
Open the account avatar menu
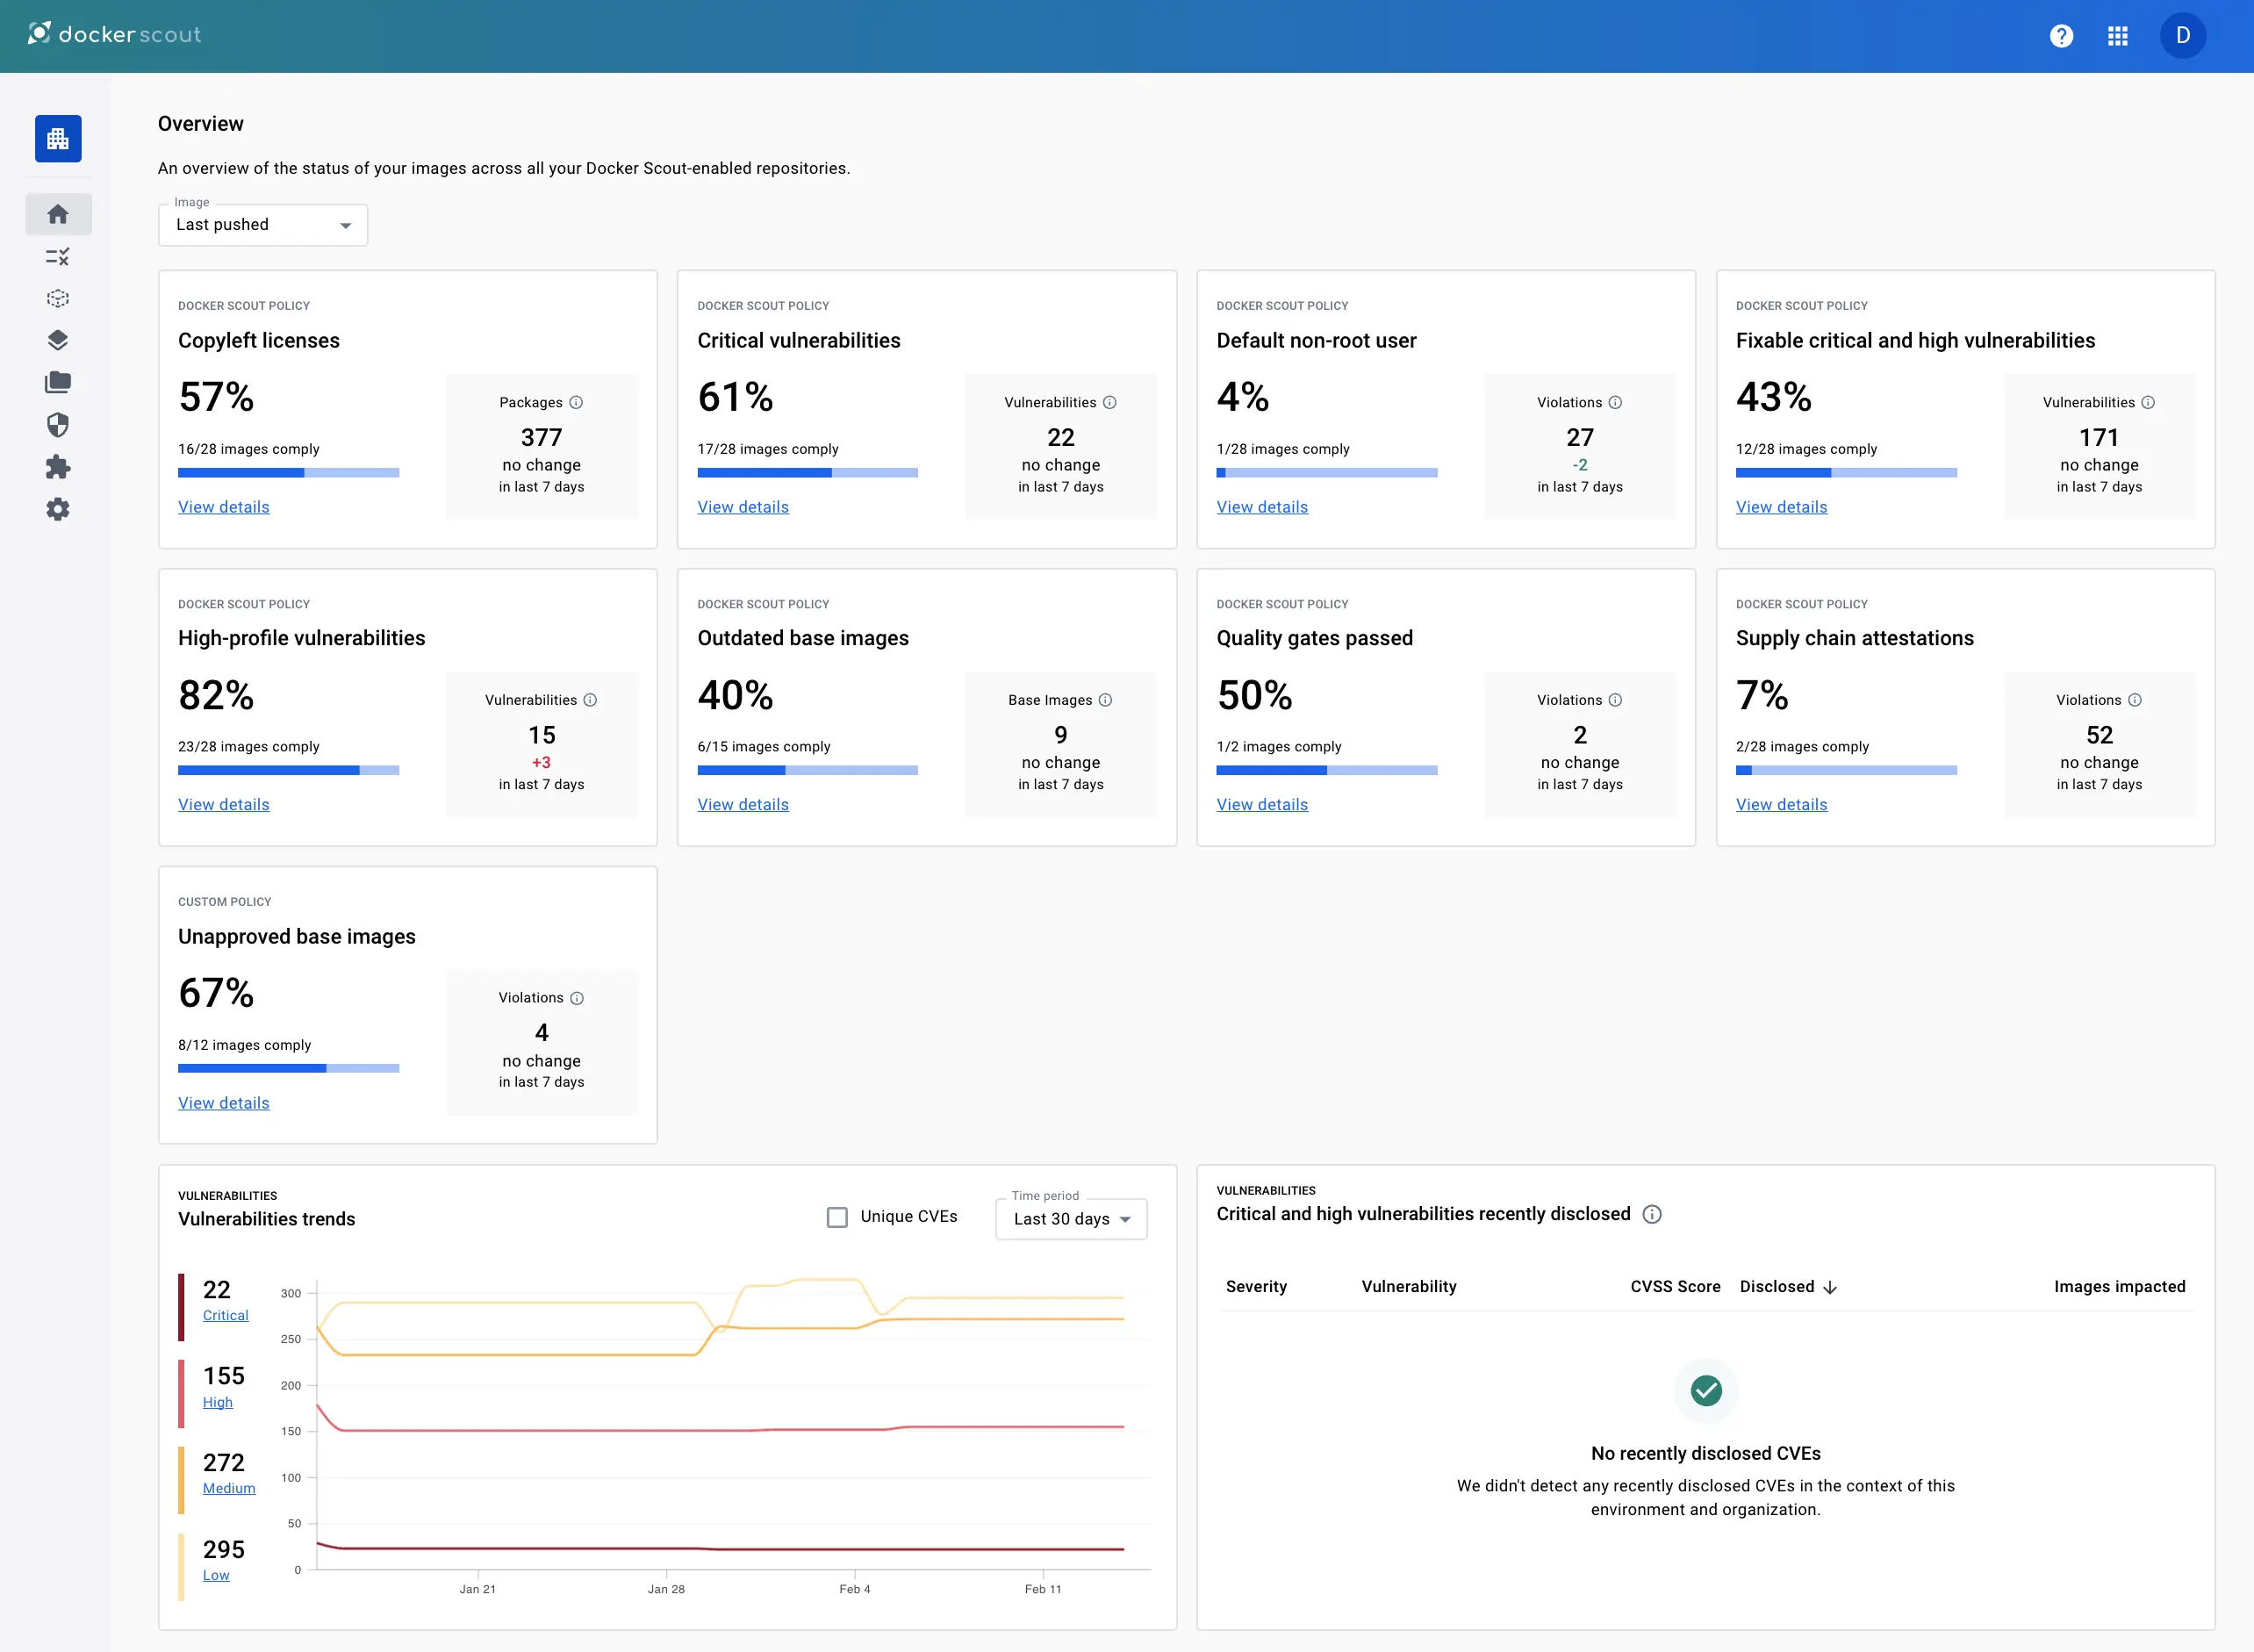pyautogui.click(x=2183, y=36)
